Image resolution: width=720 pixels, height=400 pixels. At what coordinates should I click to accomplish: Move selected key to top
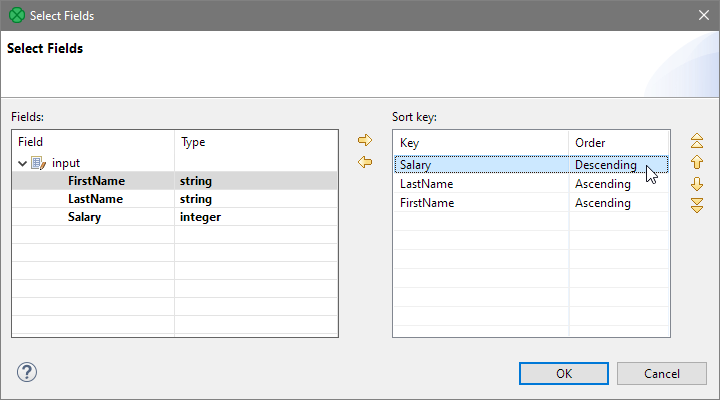tap(697, 141)
